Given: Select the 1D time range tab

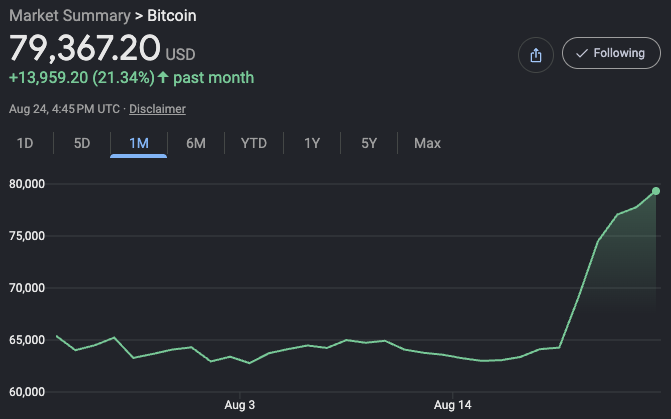Looking at the screenshot, I should coord(25,143).
